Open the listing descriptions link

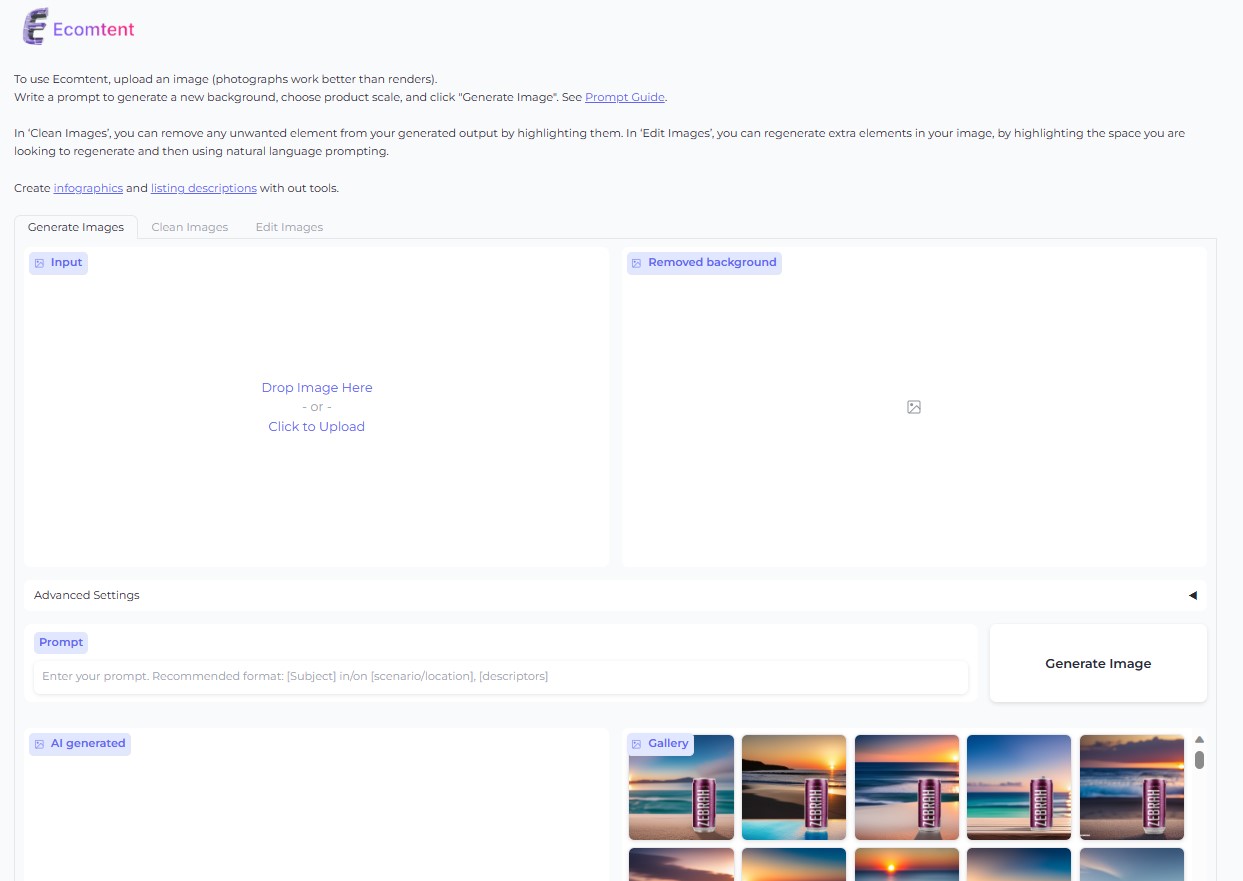[204, 188]
